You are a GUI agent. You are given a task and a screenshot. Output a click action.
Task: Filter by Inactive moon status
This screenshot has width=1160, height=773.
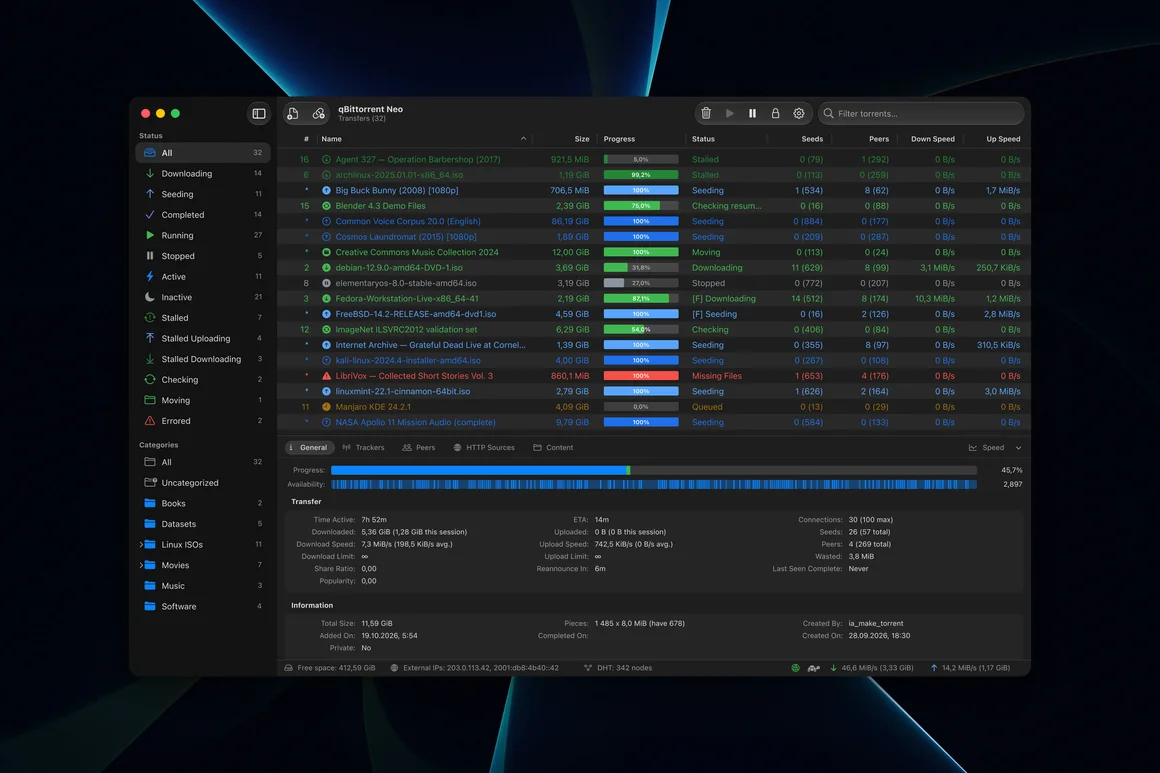coord(203,297)
